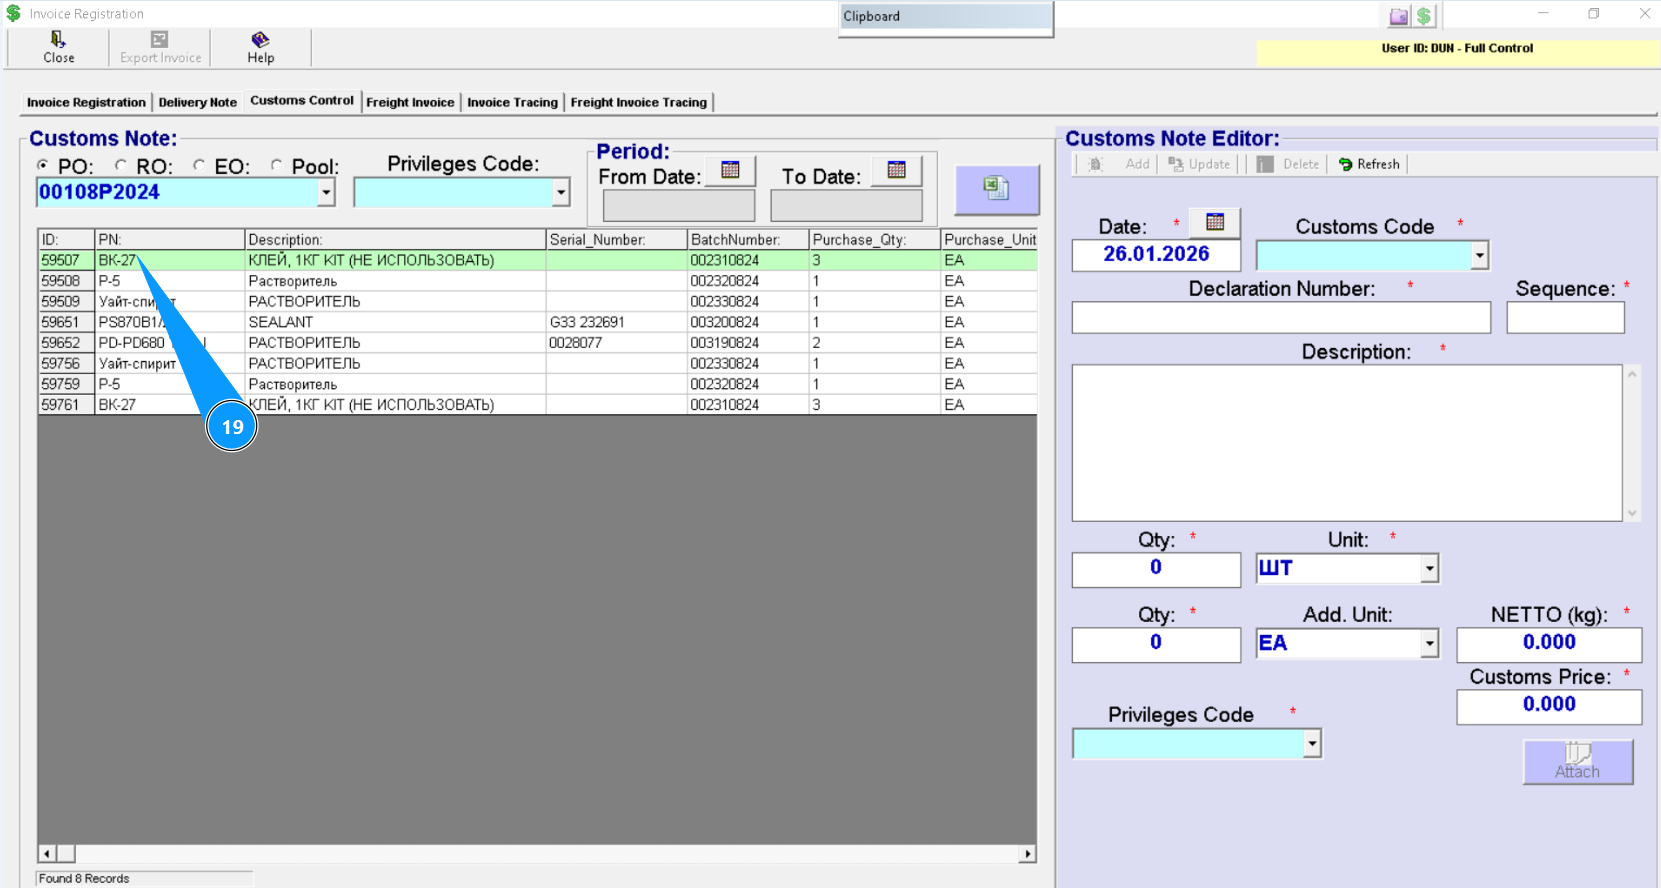This screenshot has width=1661, height=888.
Task: Click the User ID: DUN - Full Control label
Action: pyautogui.click(x=1457, y=48)
